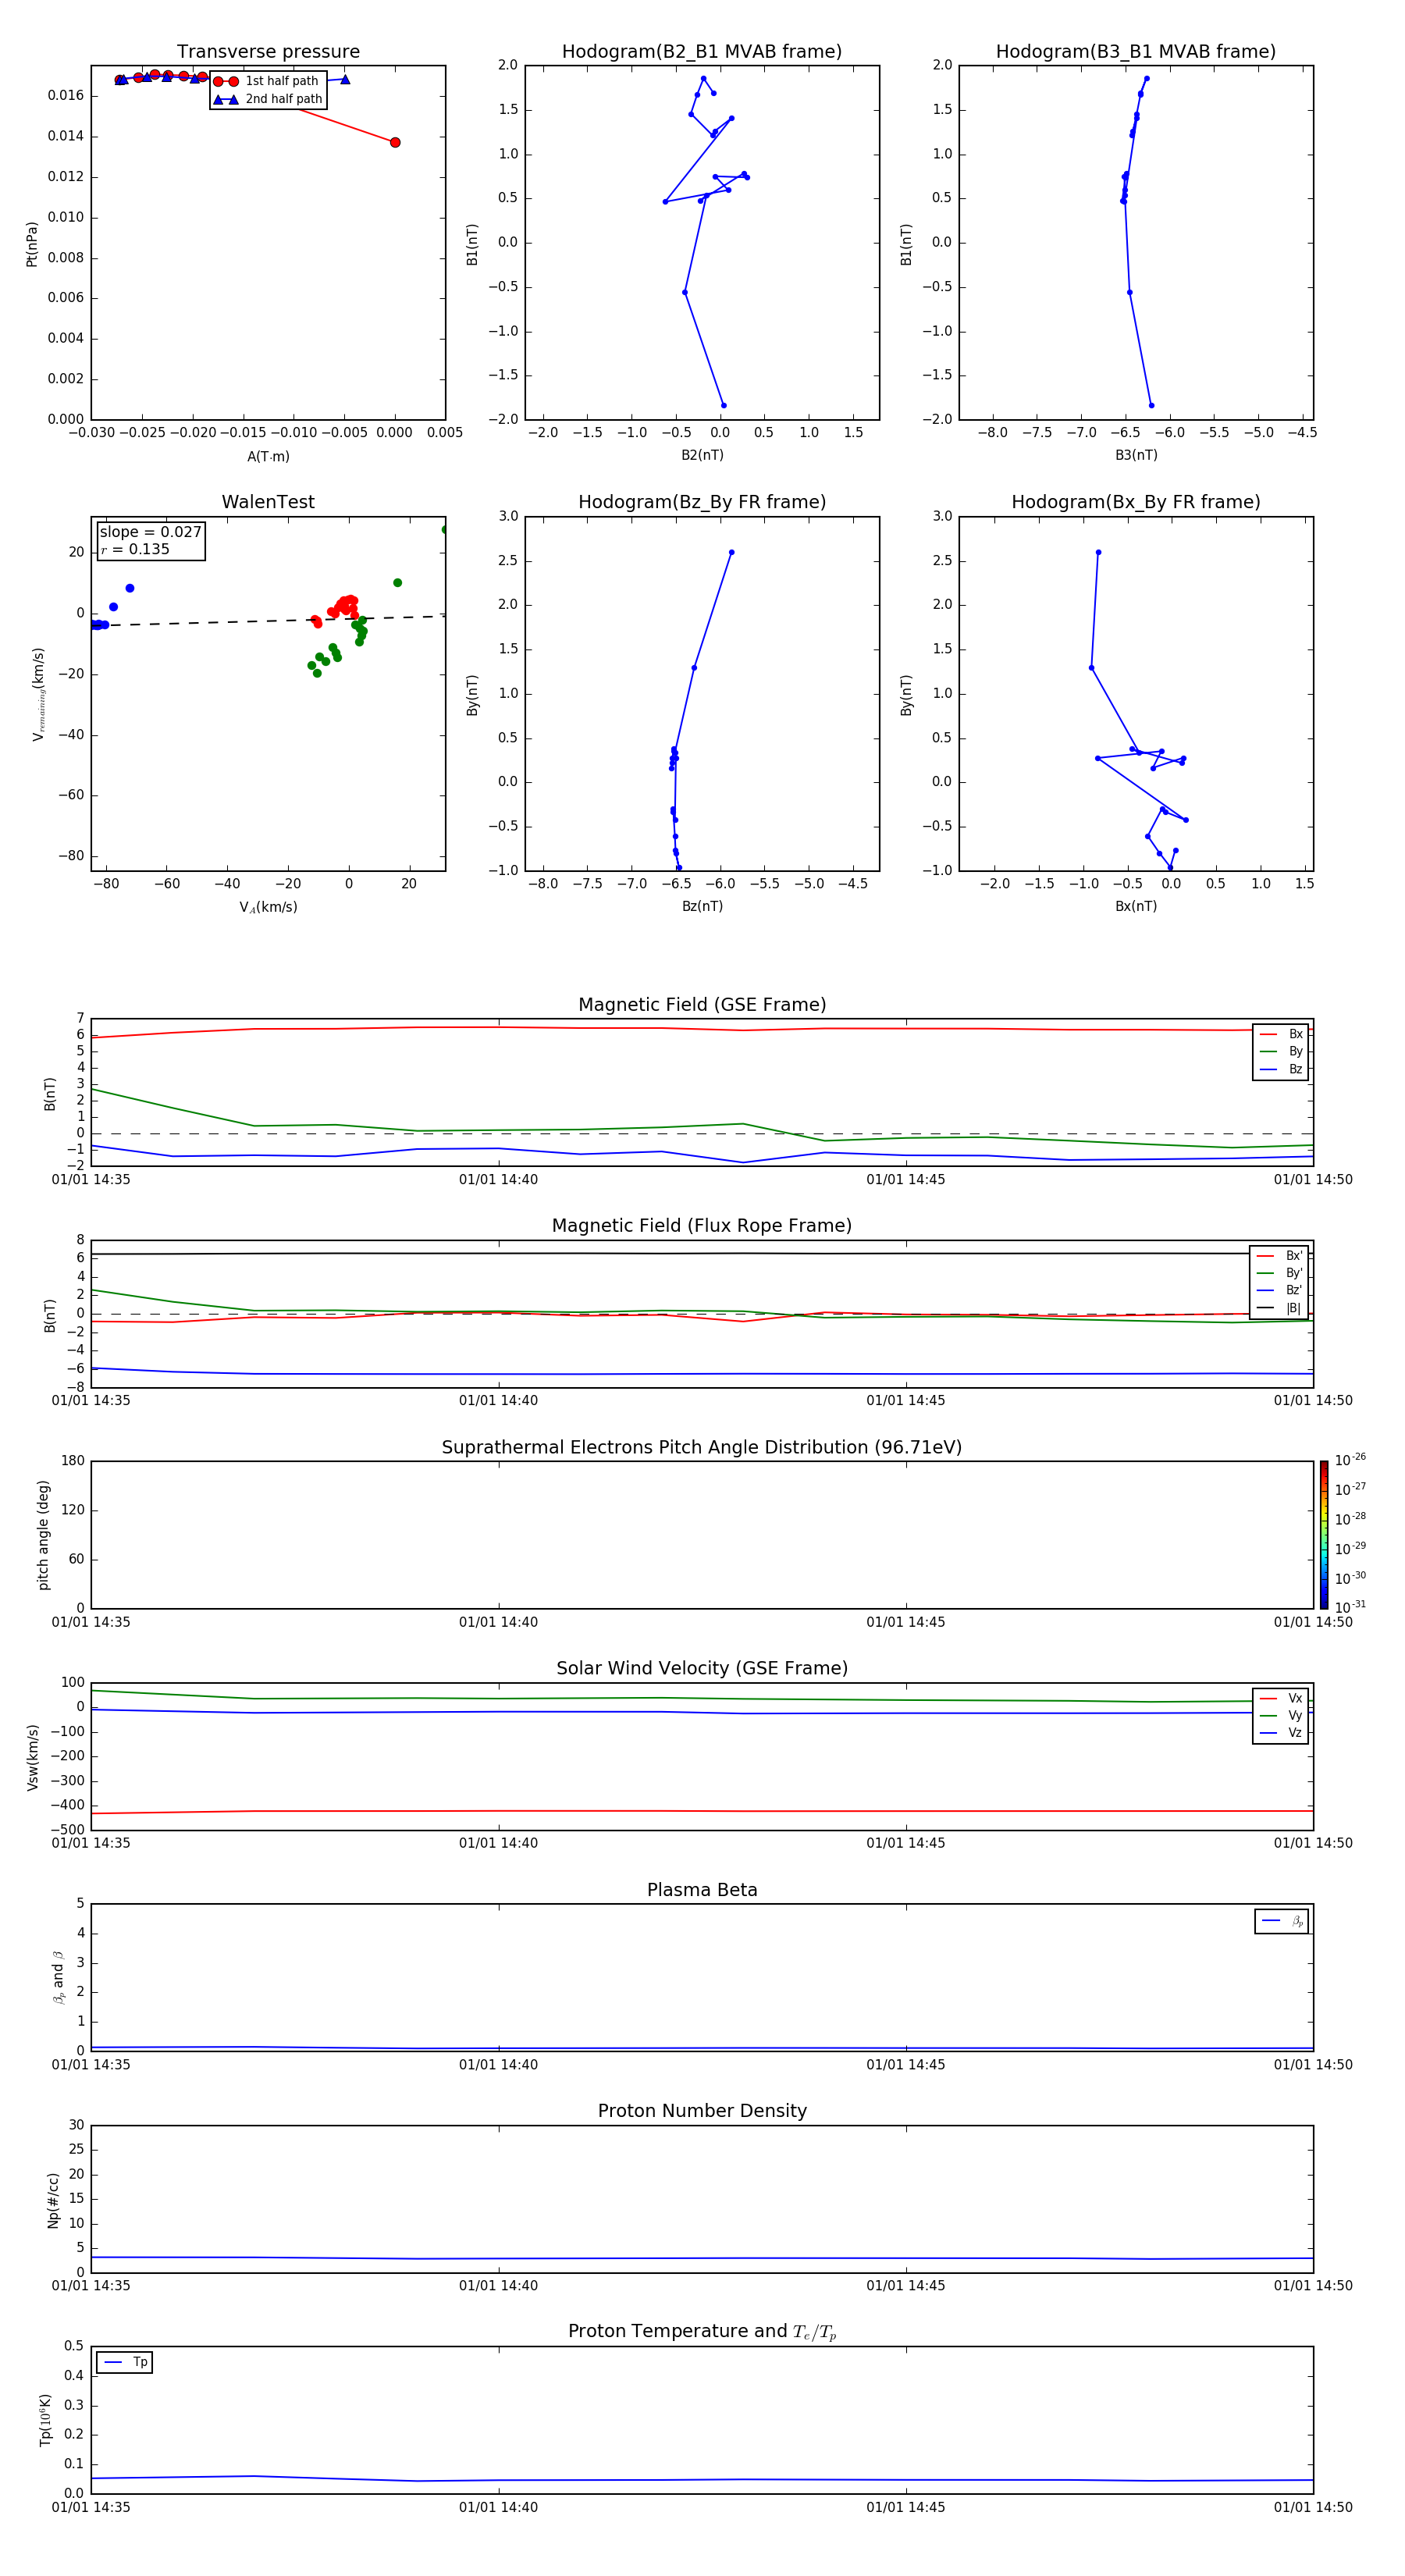Click the βp legend in Plasma Beta panel
Screen dimensions: 1405x2576
coord(1282,1921)
